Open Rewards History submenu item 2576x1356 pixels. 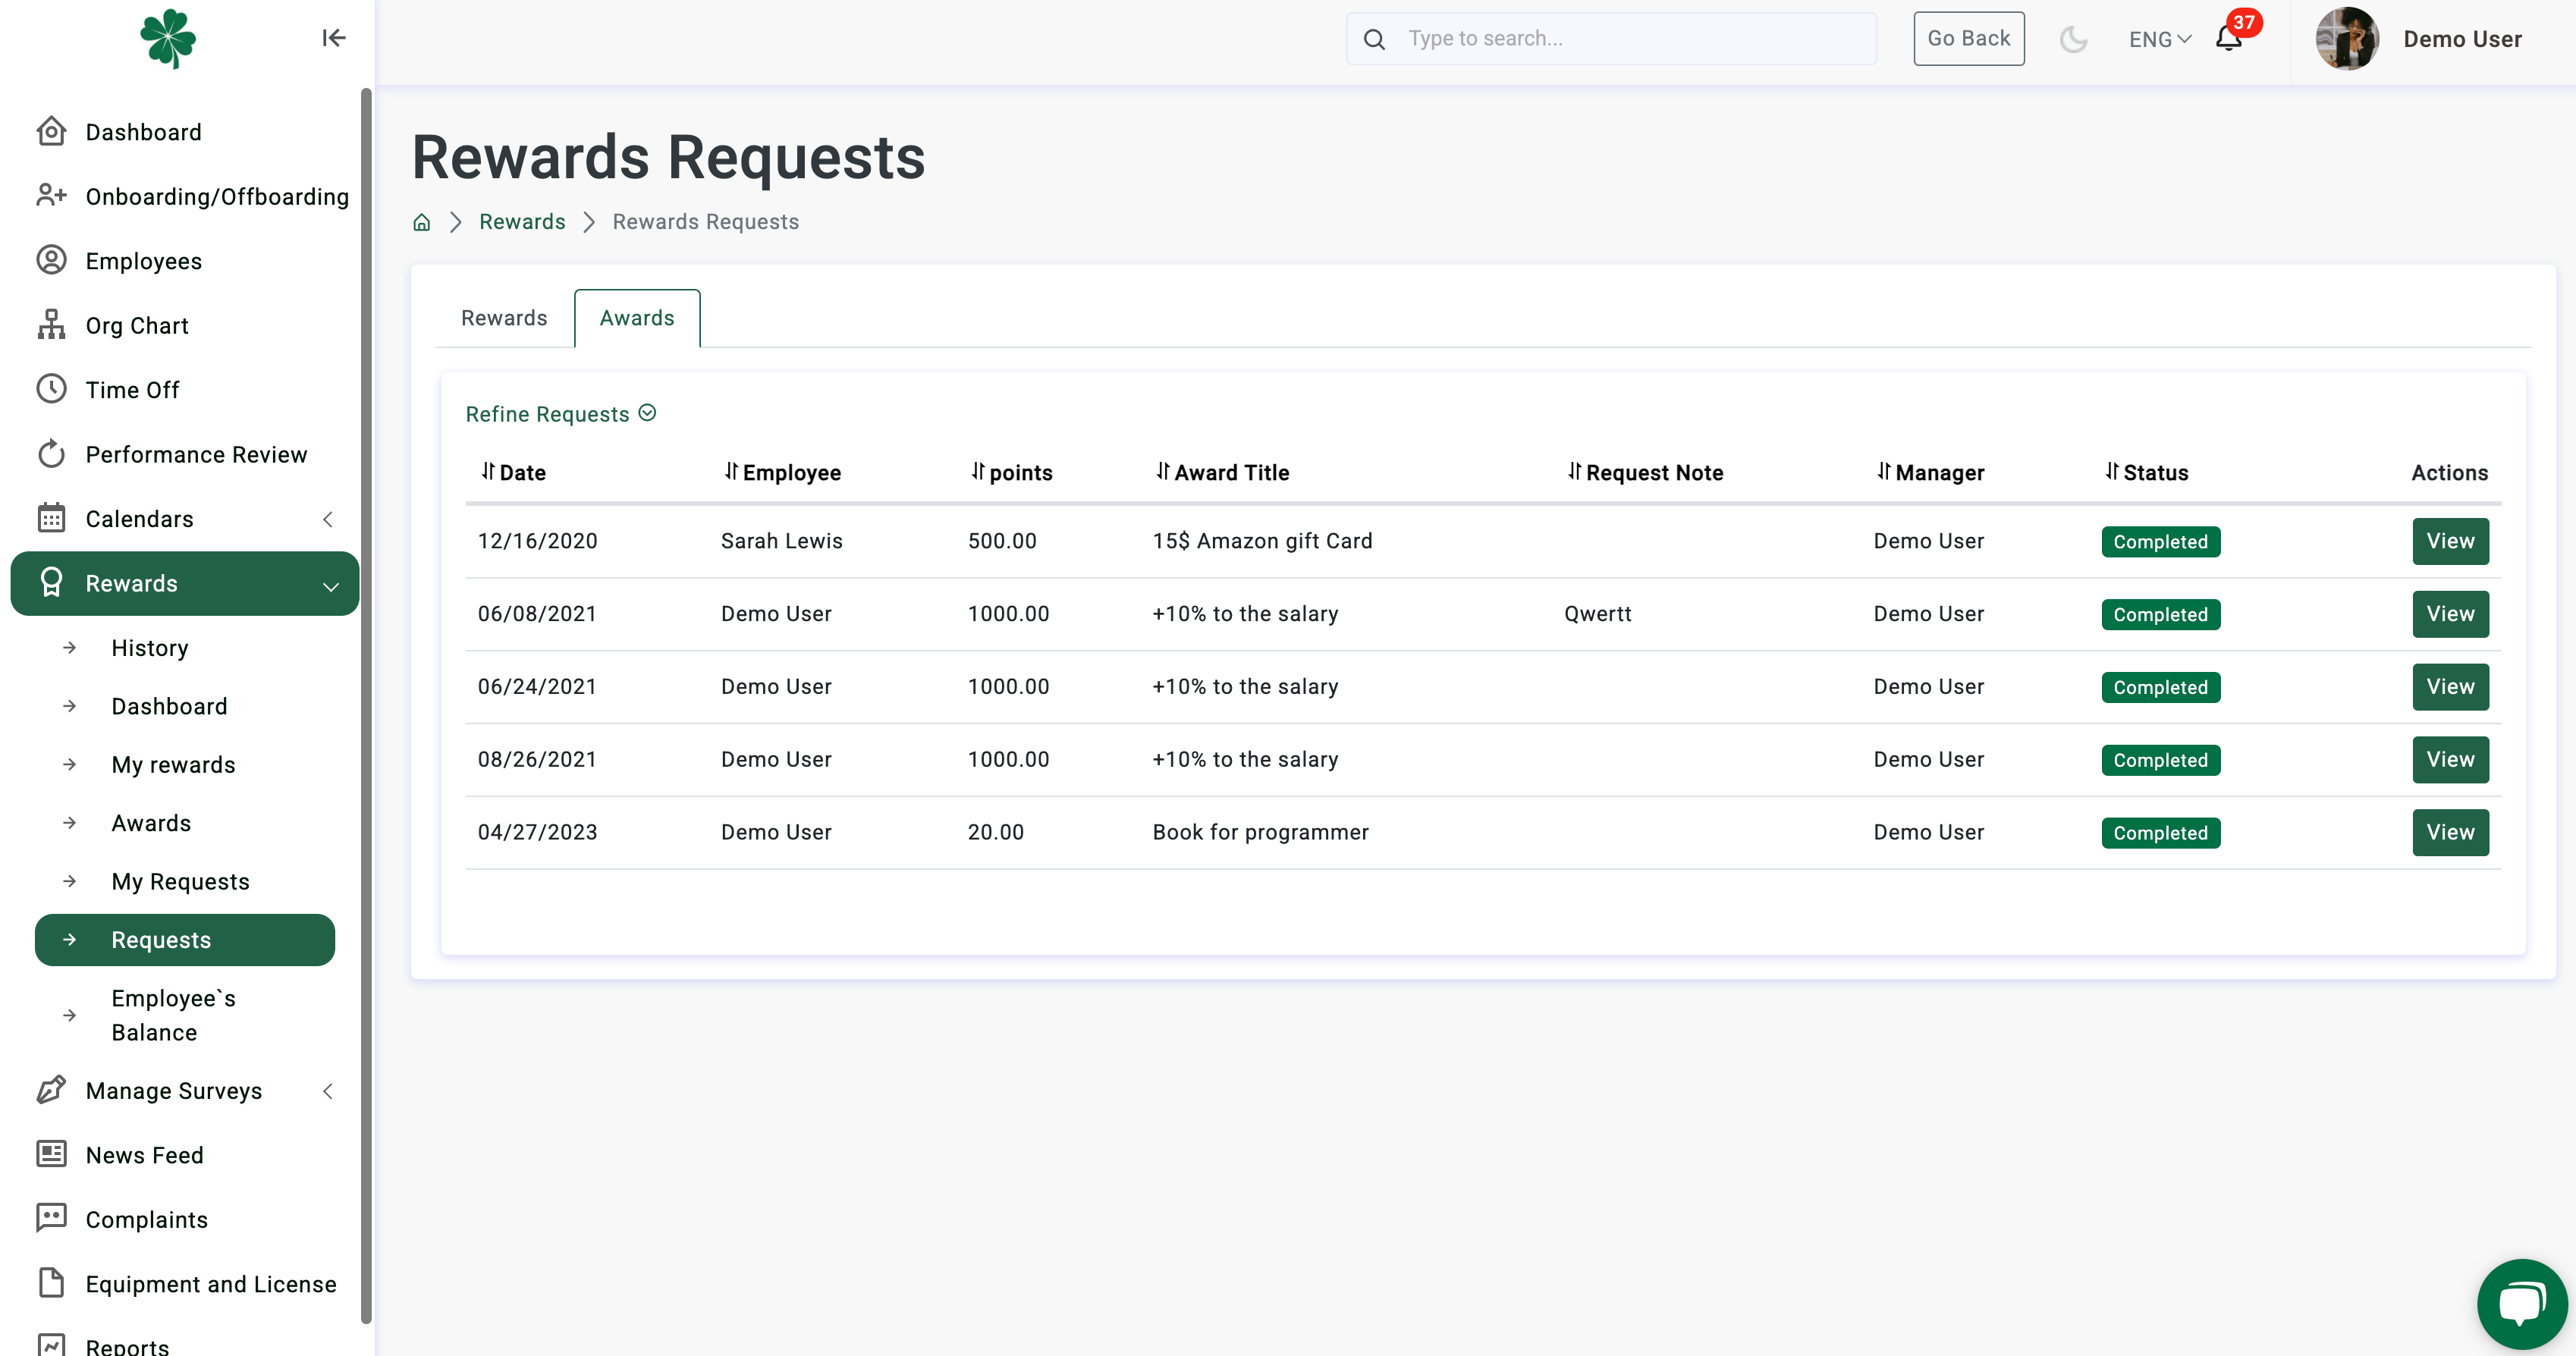[x=149, y=648]
